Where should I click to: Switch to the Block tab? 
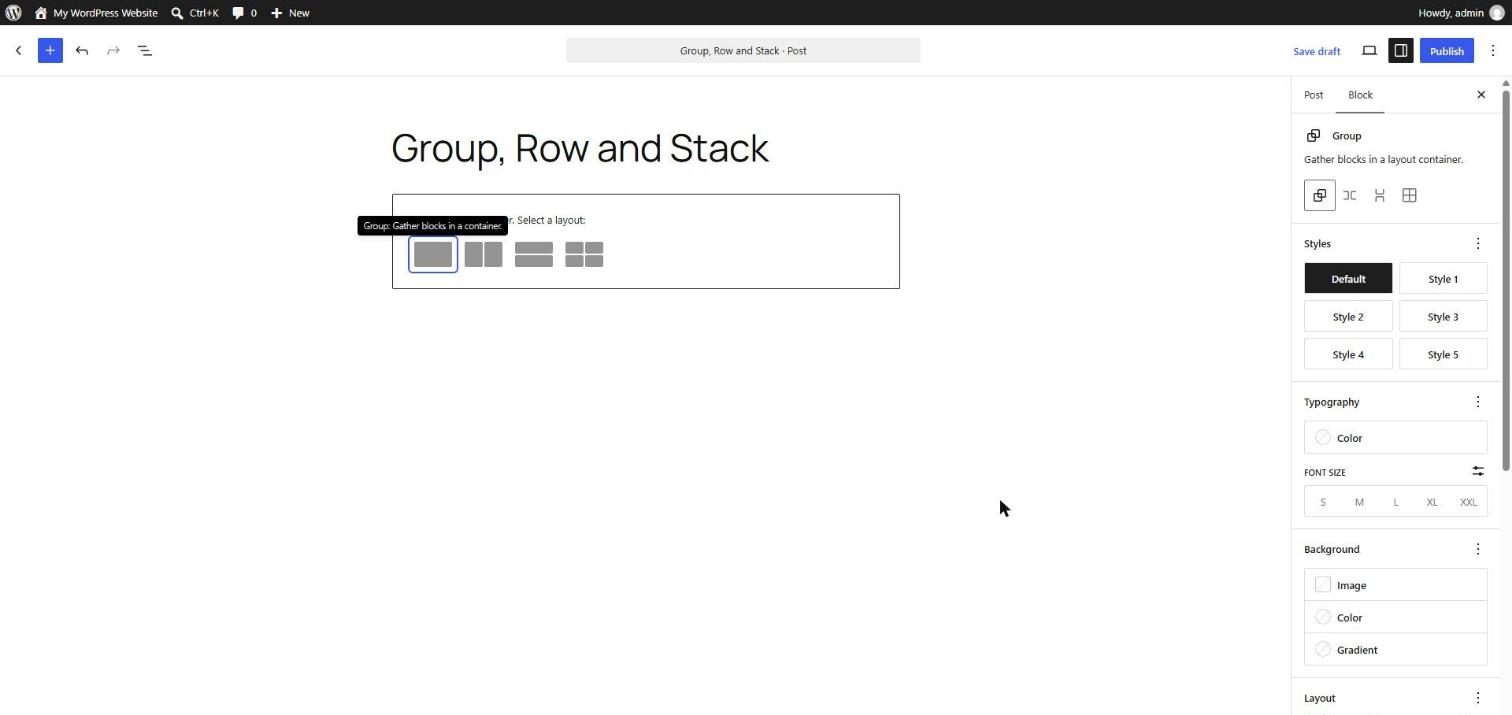coord(1360,95)
